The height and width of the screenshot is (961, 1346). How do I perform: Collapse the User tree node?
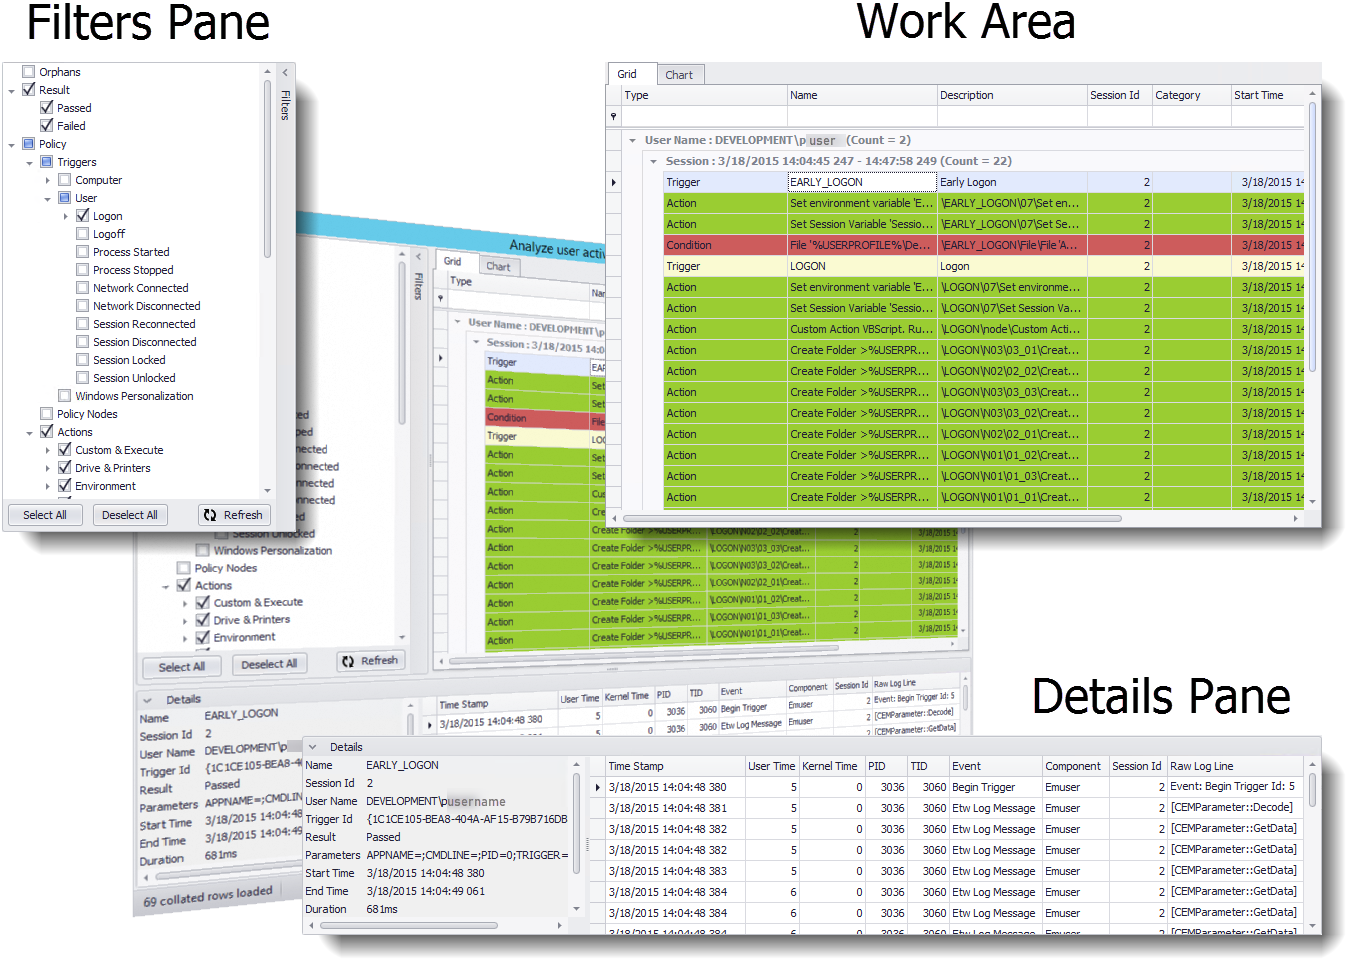tap(47, 199)
